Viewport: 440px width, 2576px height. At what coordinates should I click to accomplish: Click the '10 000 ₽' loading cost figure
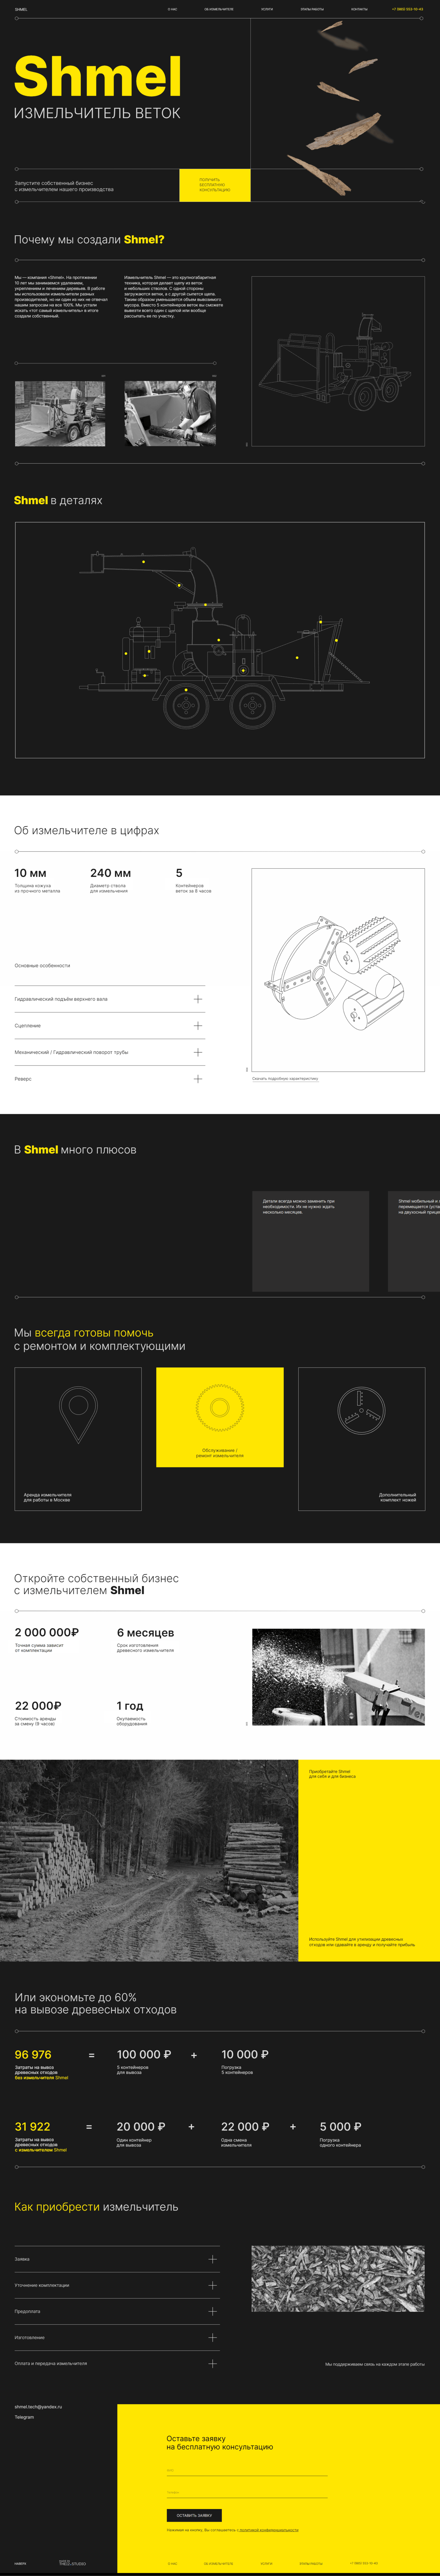(245, 2055)
